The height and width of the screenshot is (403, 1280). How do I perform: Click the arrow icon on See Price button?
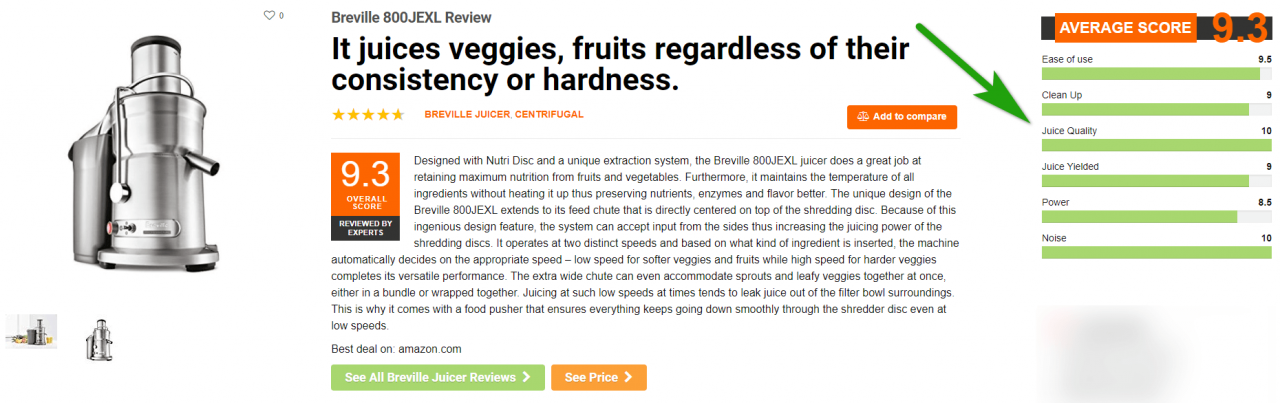(628, 377)
